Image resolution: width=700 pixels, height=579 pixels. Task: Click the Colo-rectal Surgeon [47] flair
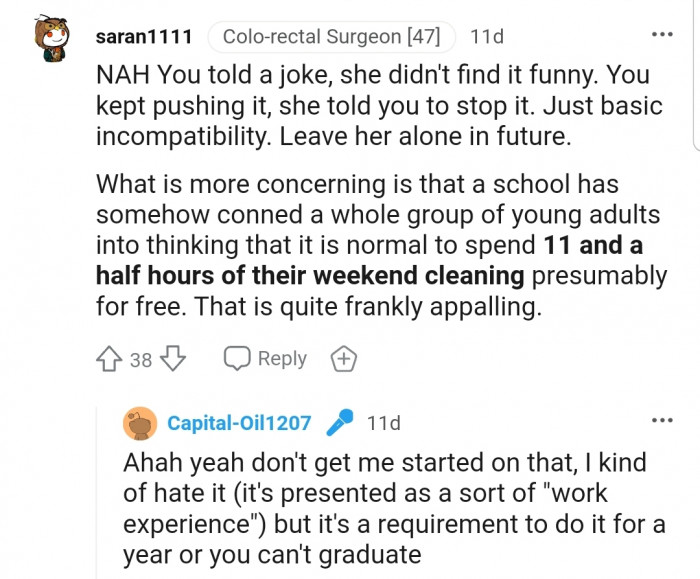click(x=331, y=37)
